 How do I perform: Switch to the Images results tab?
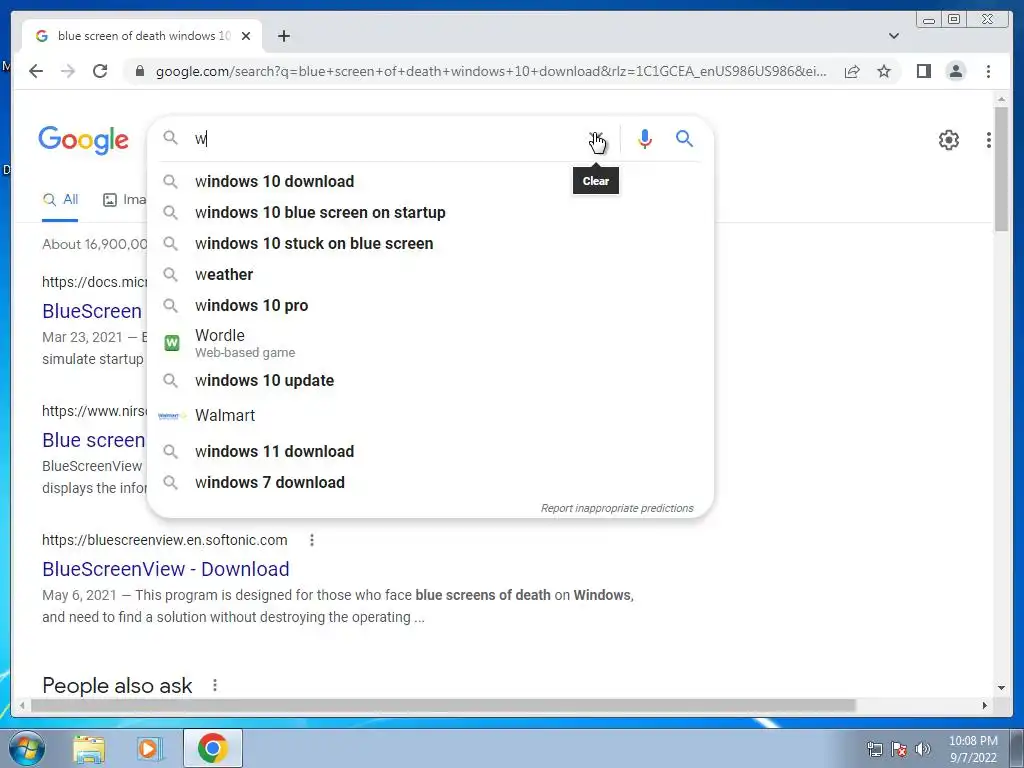(x=125, y=200)
